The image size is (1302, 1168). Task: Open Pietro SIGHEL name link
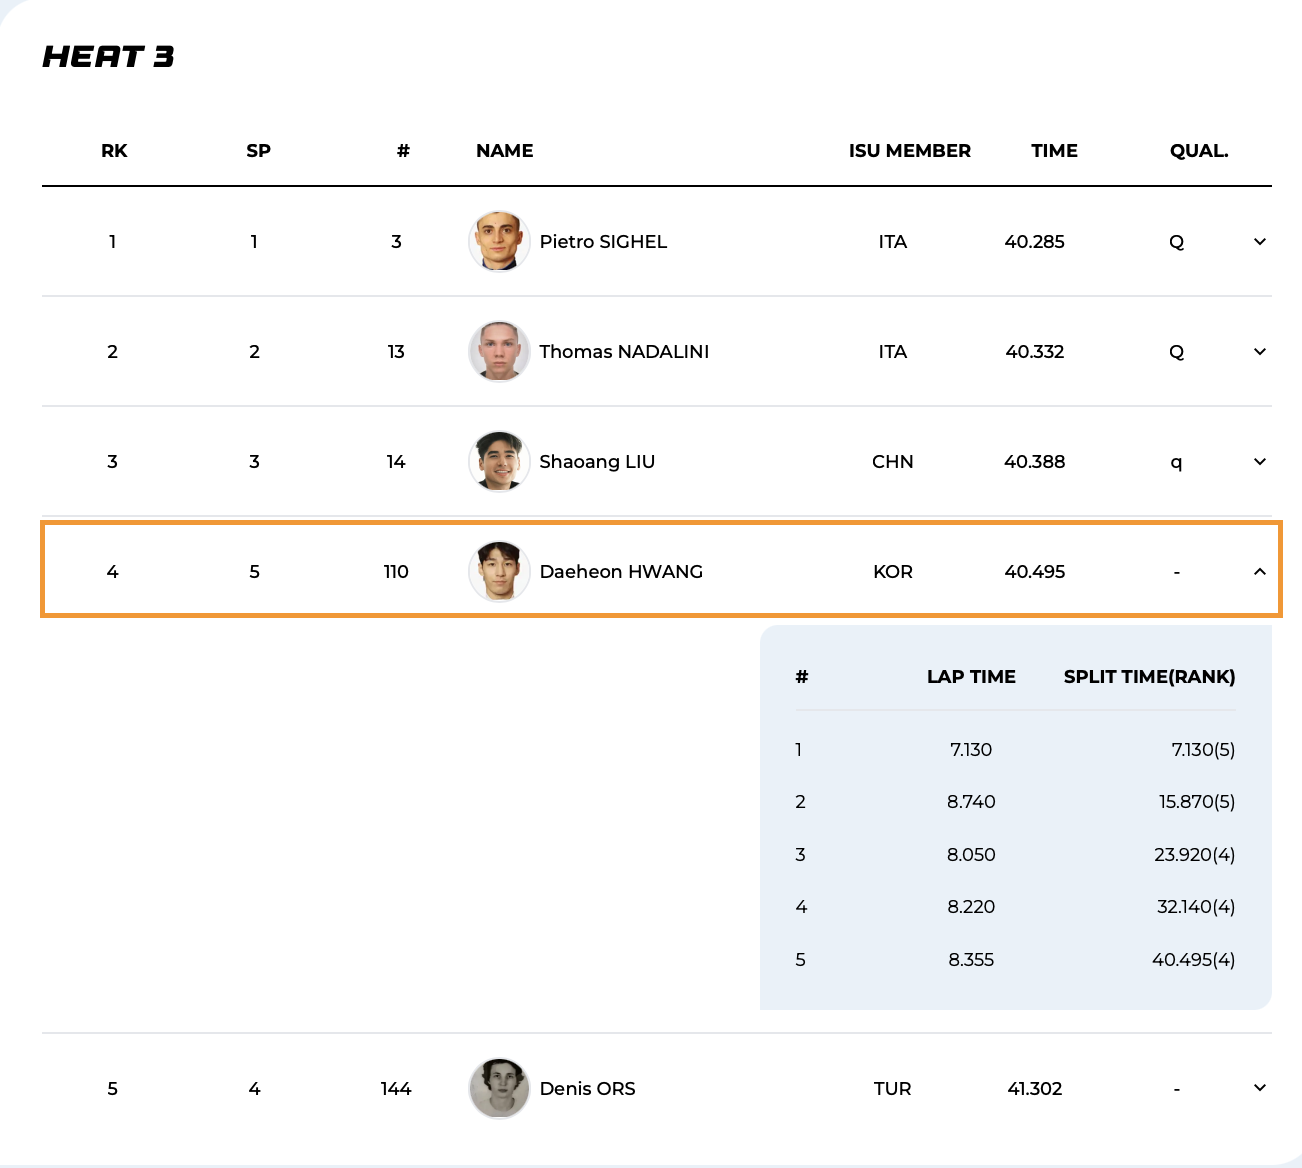tap(603, 242)
